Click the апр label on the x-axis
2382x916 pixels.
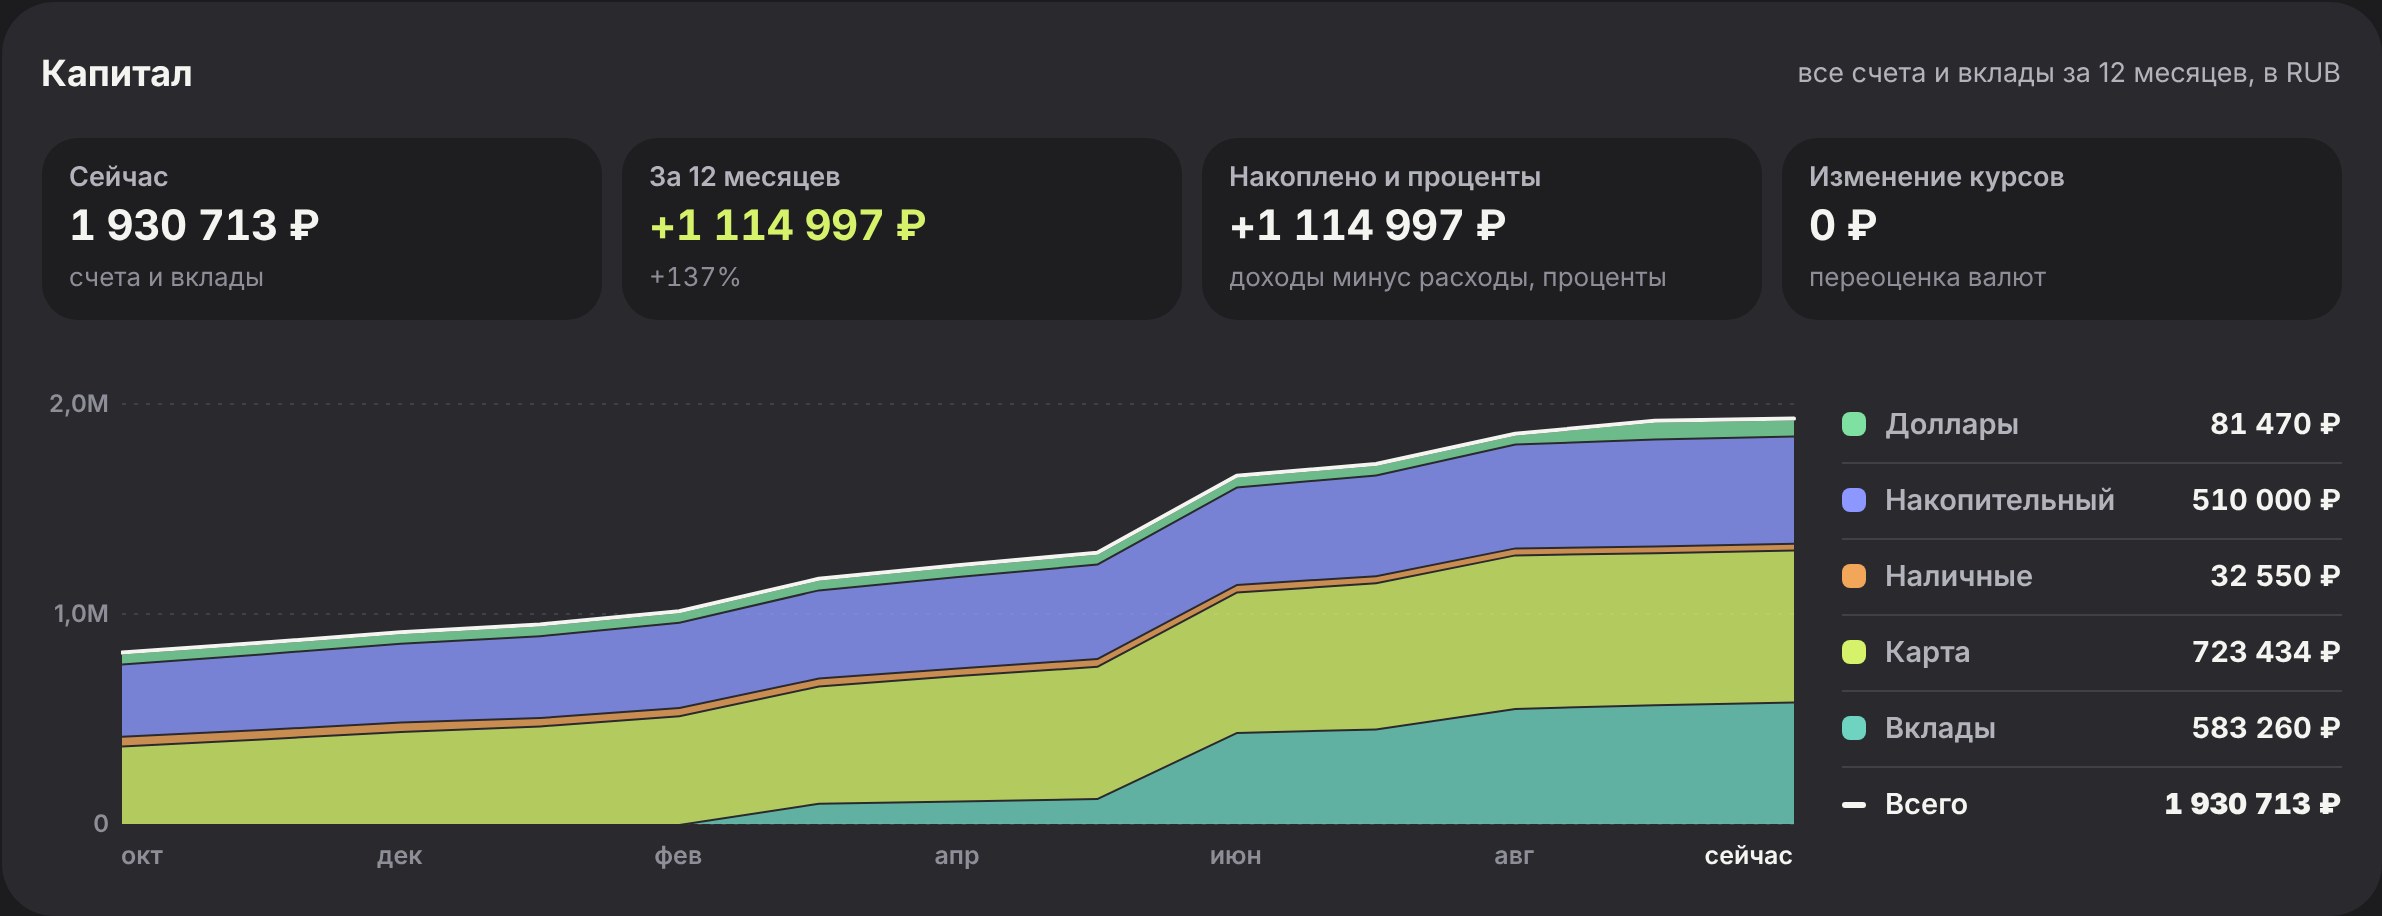pyautogui.click(x=957, y=857)
